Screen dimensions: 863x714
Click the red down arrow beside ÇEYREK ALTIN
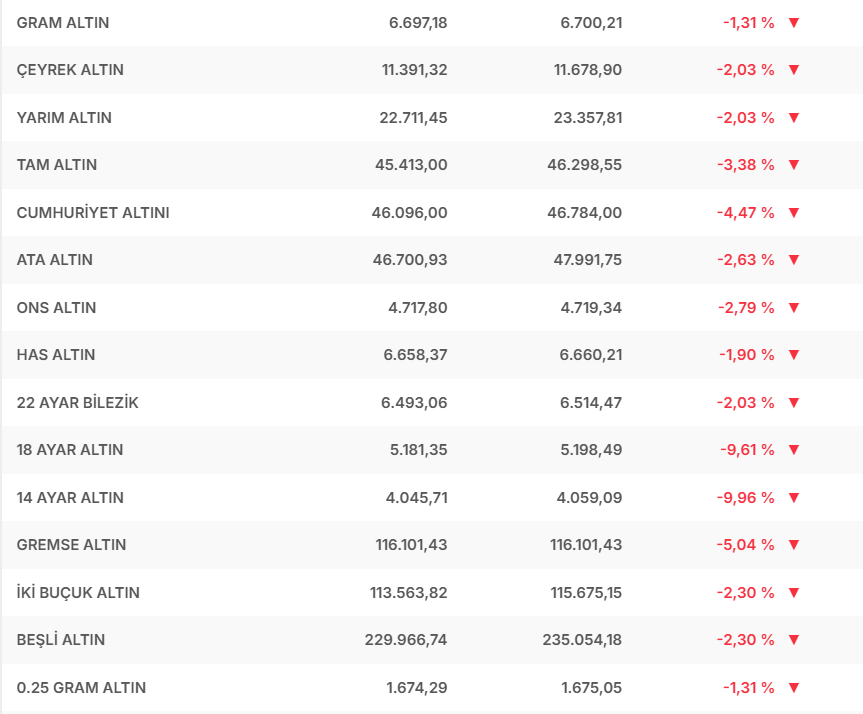(794, 70)
